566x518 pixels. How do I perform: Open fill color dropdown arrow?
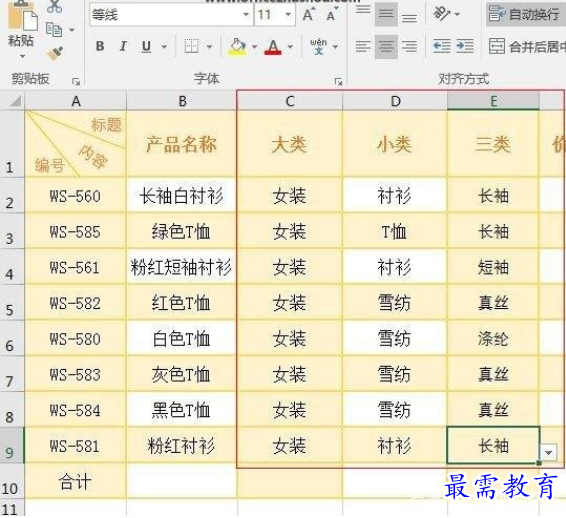[254, 47]
